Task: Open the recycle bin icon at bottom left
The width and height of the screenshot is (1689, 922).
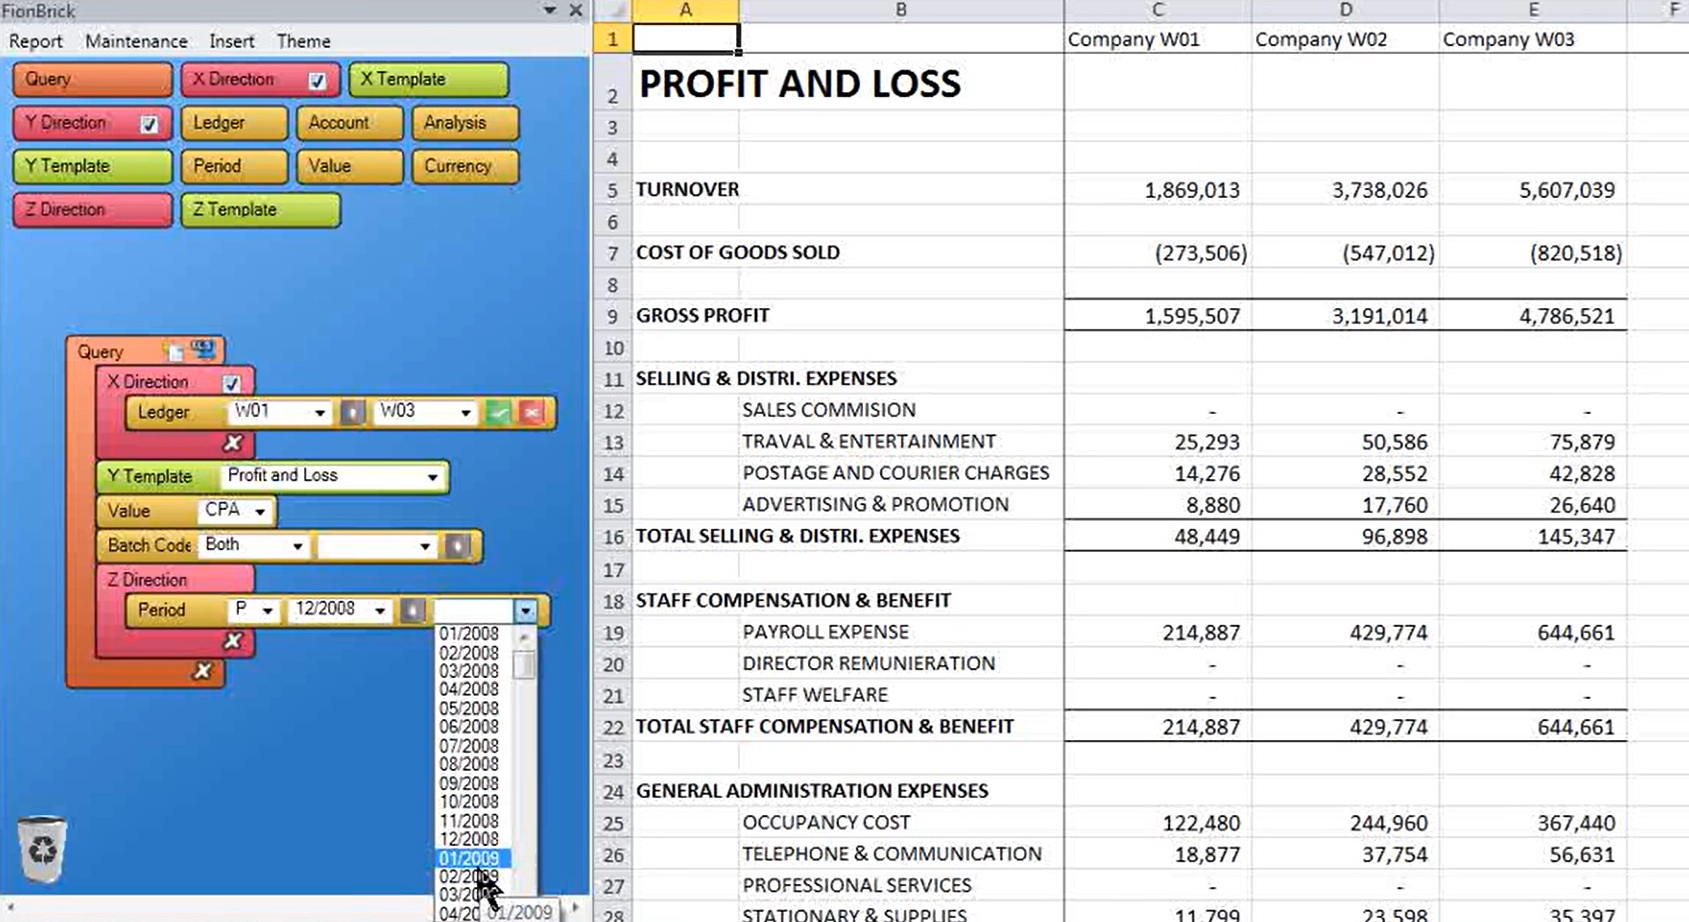Action: [x=40, y=849]
